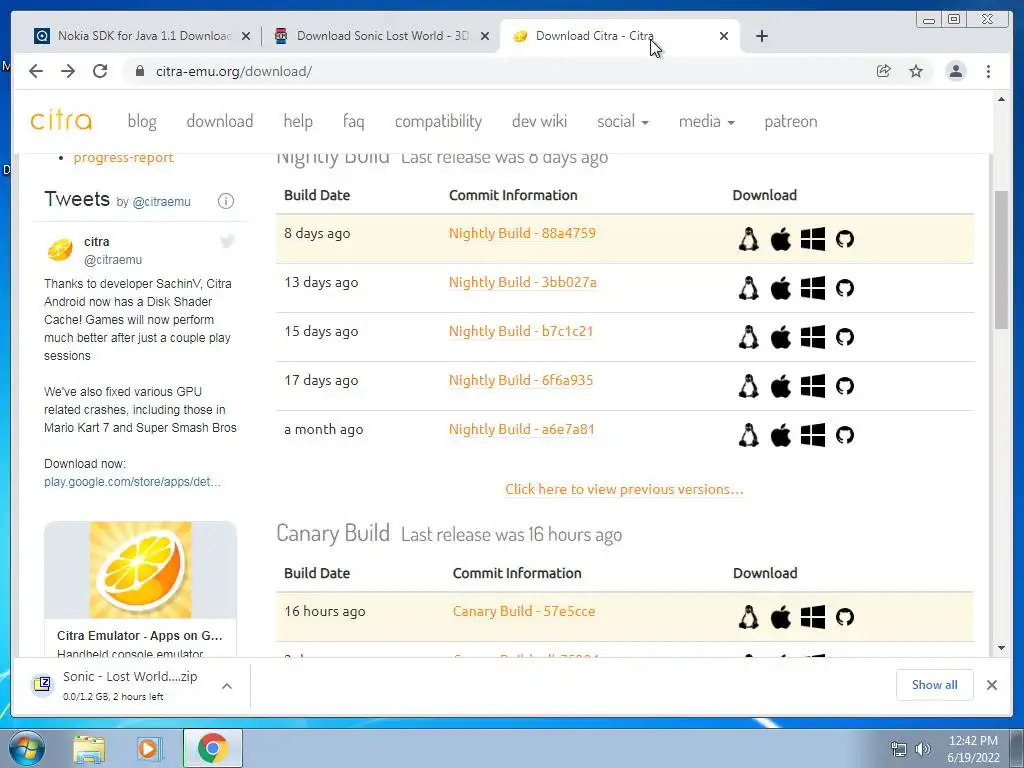Image resolution: width=1024 pixels, height=768 pixels.
Task: Download macOS build for Nightly 6f6a935
Action: tap(780, 386)
